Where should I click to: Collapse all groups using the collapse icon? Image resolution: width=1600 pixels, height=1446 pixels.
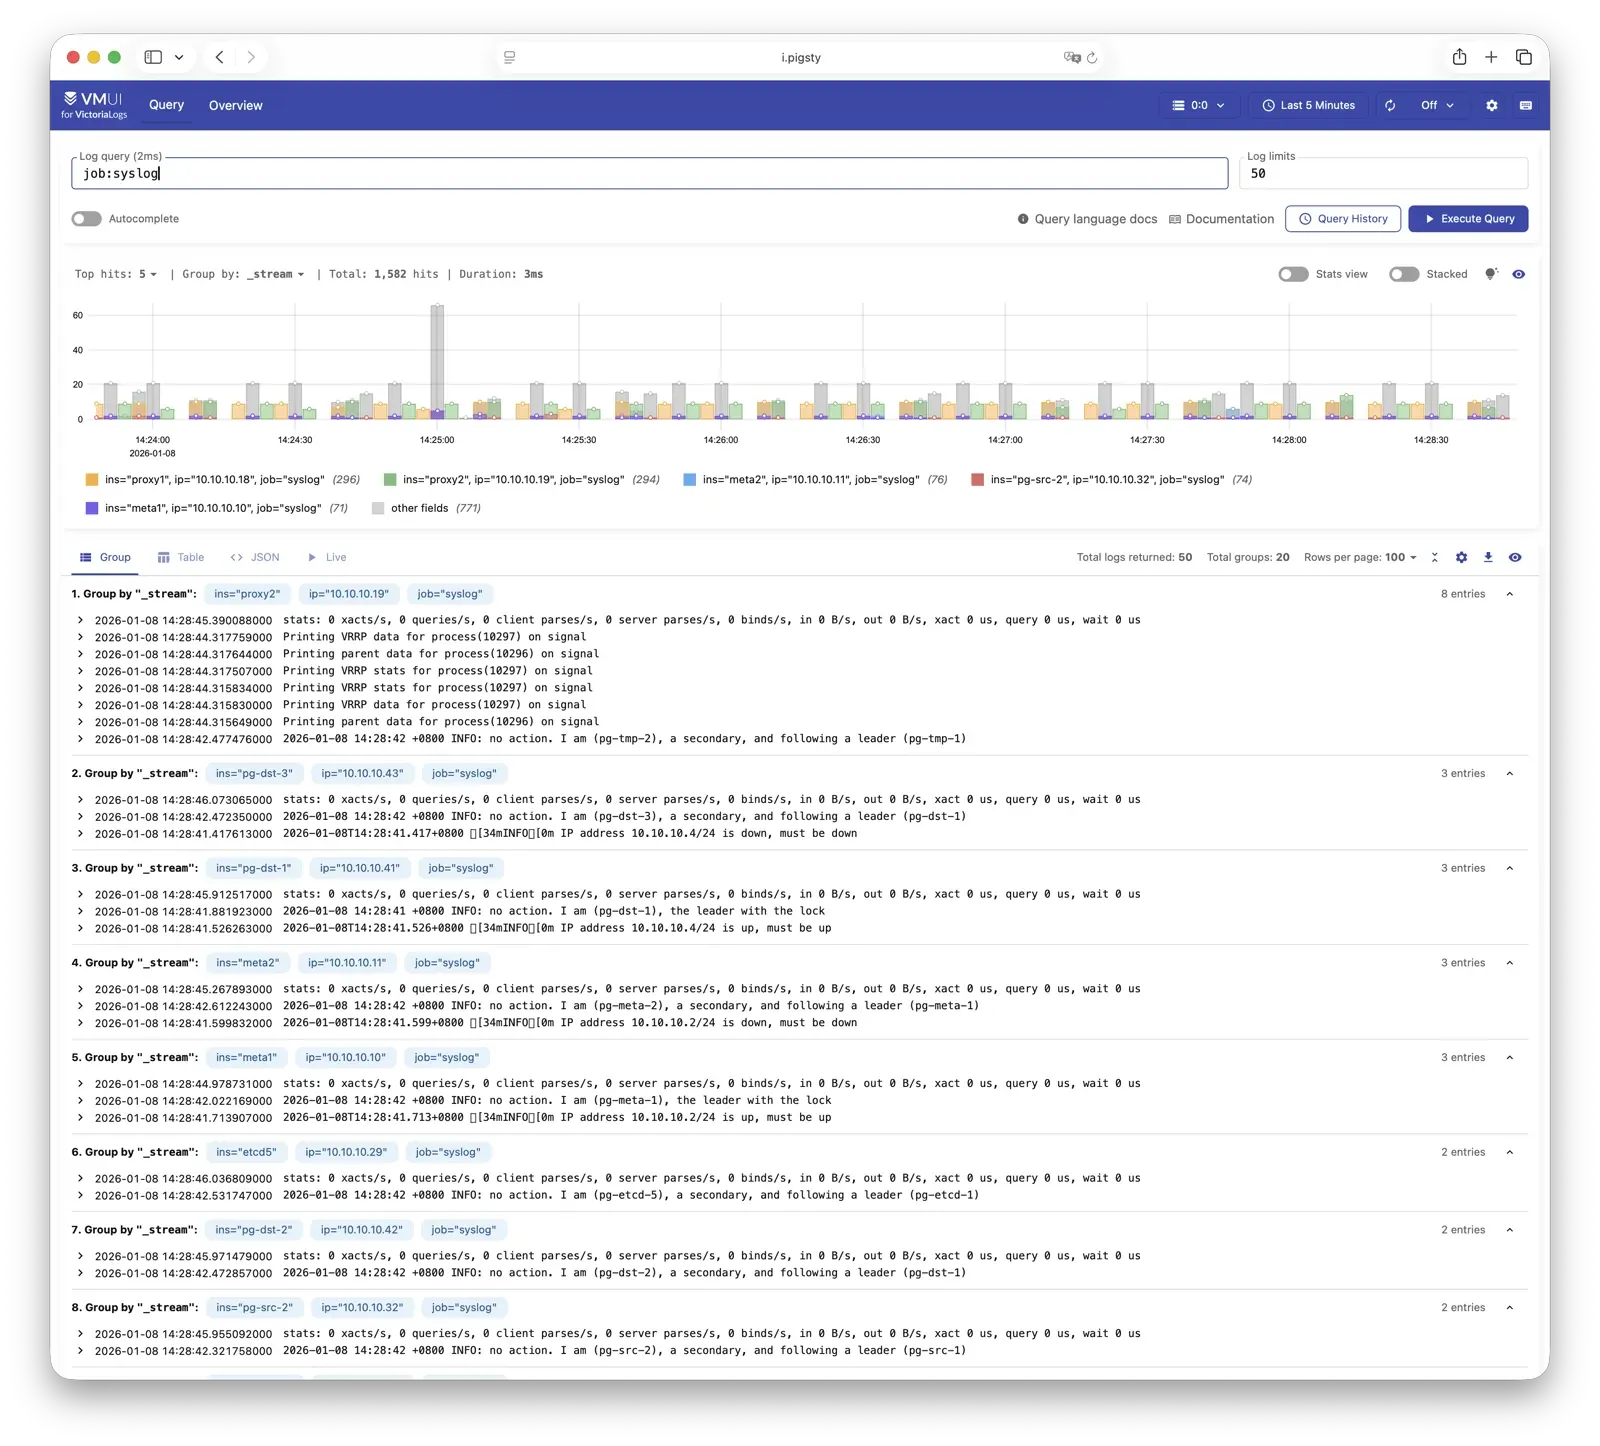pyautogui.click(x=1435, y=557)
